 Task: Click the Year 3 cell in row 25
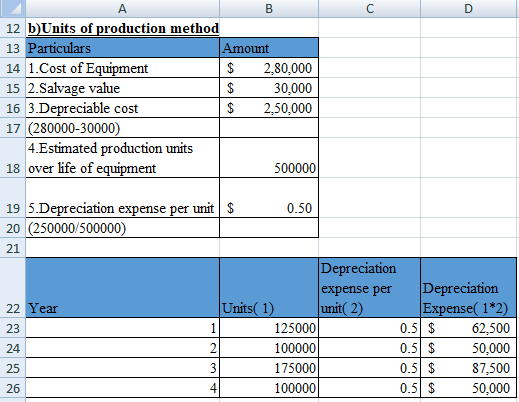[123, 368]
